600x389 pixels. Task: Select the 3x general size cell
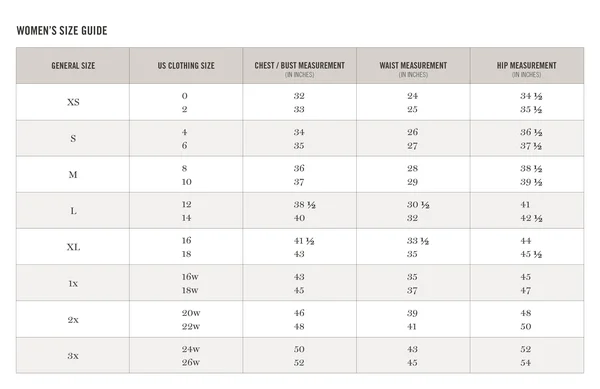[x=73, y=355]
